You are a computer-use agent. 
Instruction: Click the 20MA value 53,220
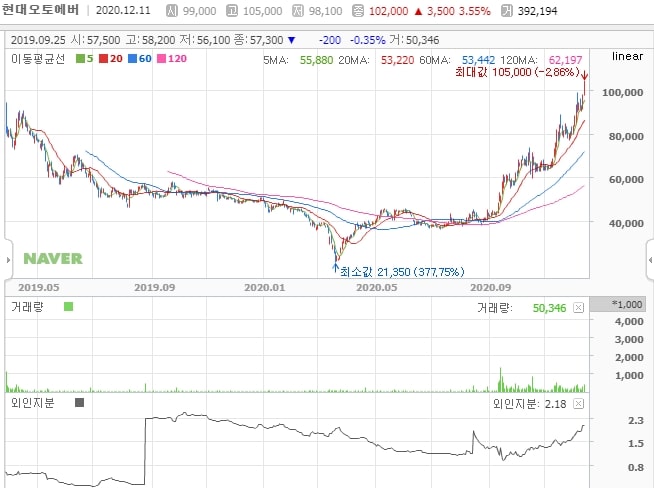[x=397, y=60]
